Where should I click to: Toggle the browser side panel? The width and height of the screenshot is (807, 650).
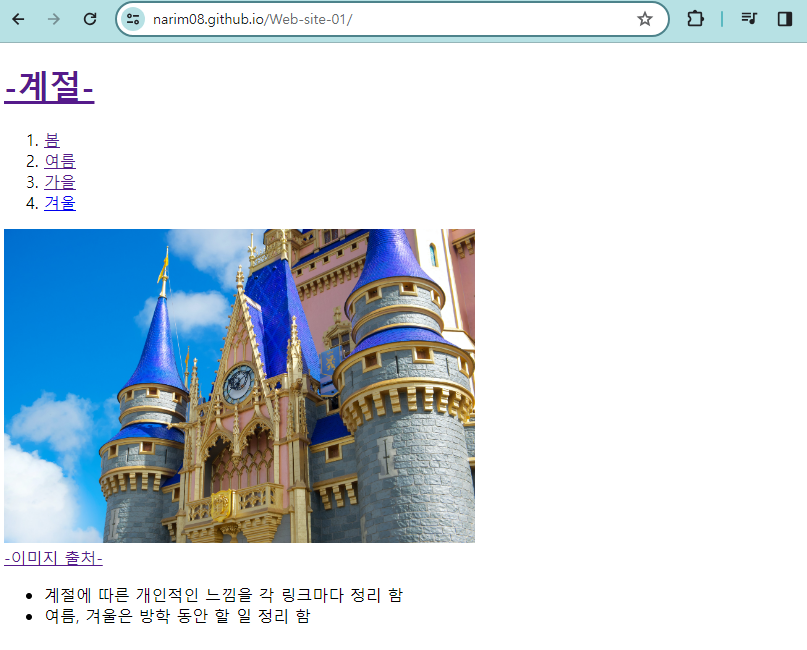(784, 19)
